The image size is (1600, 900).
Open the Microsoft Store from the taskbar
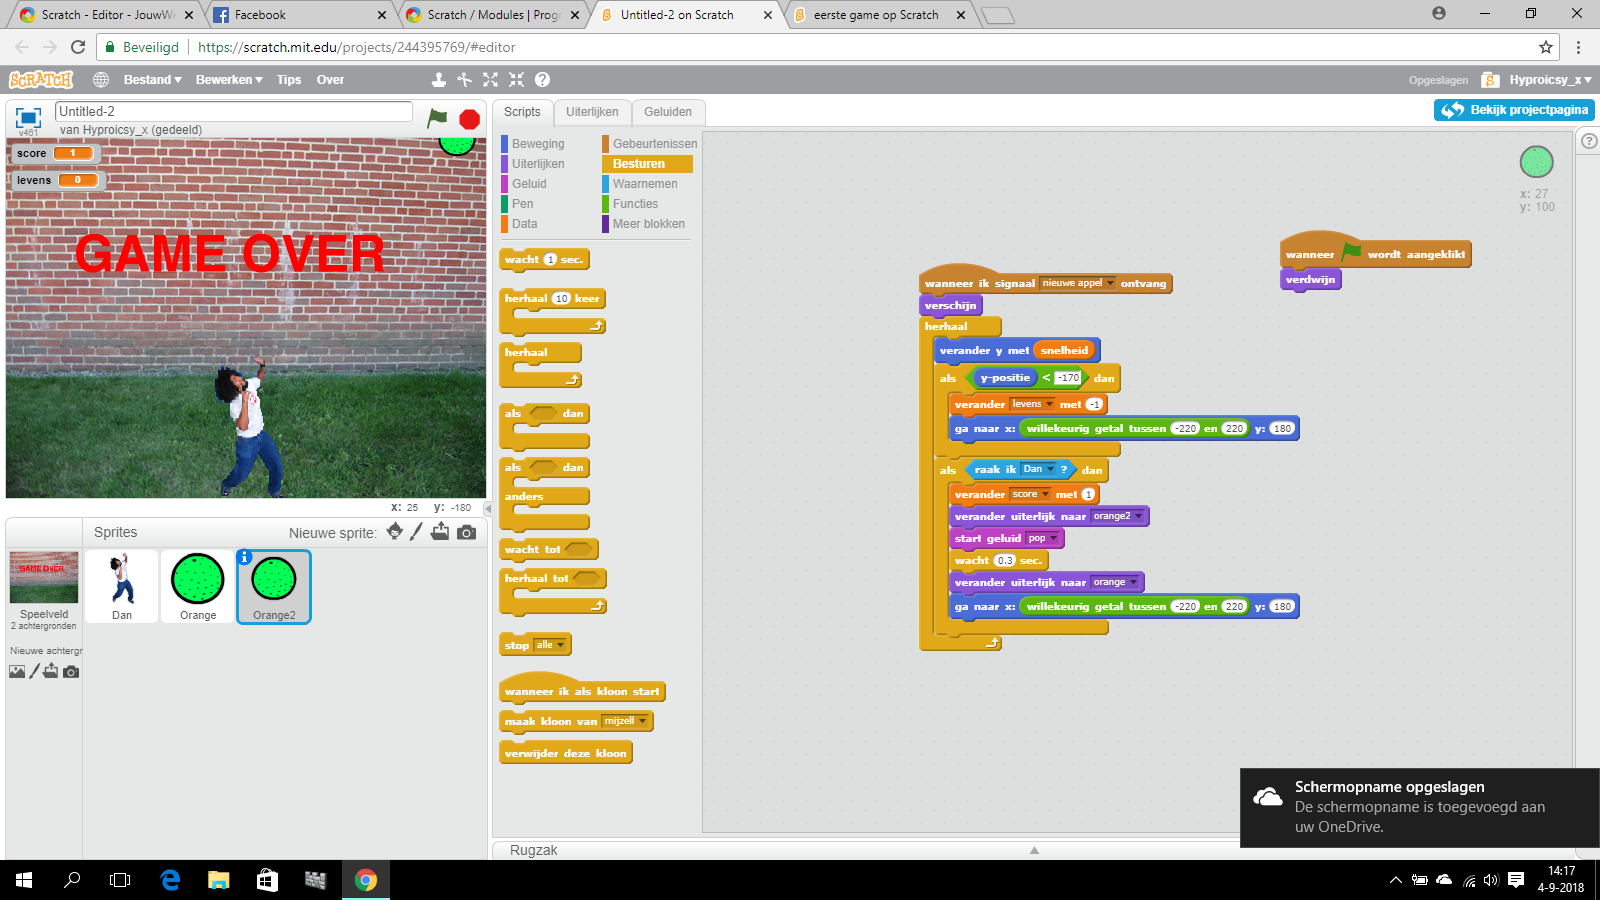(267, 880)
